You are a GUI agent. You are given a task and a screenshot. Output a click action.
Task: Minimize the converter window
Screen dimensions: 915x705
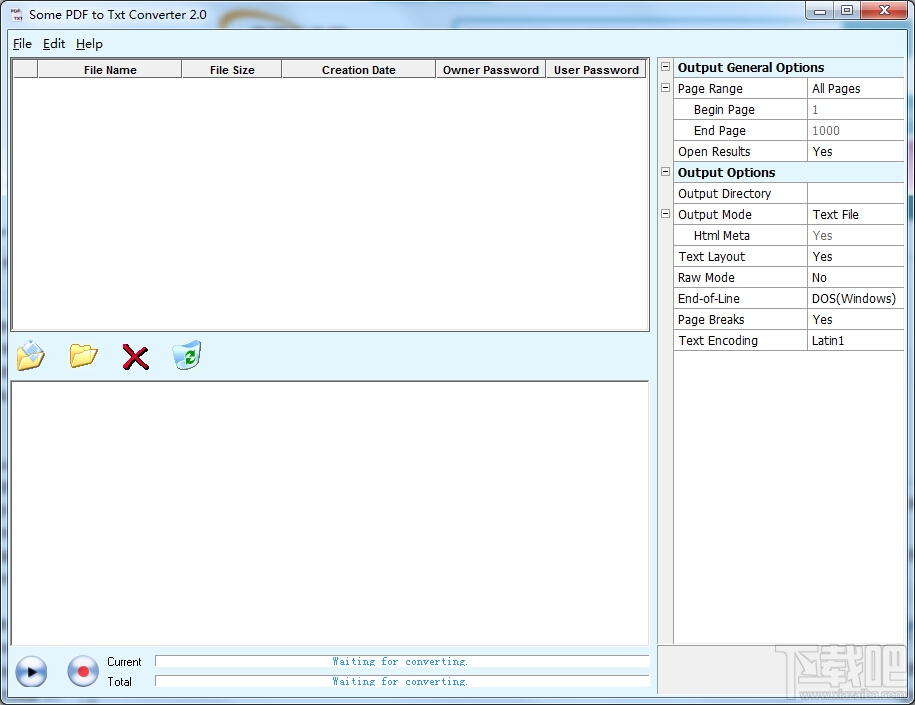click(x=820, y=11)
